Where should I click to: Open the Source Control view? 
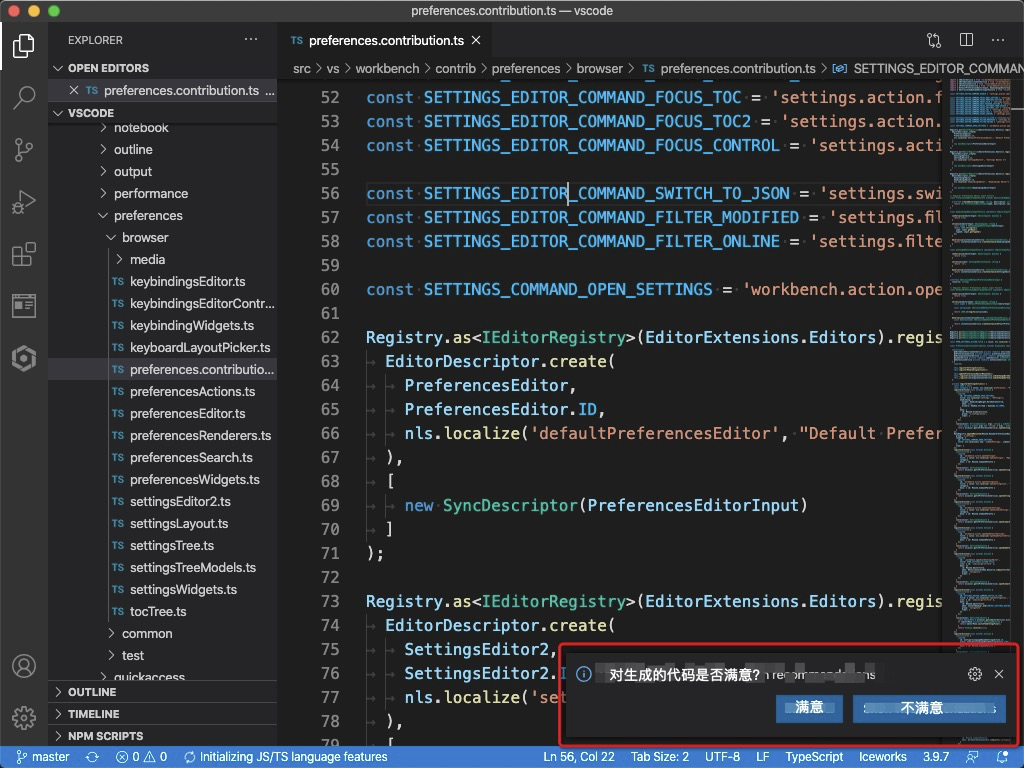point(24,150)
